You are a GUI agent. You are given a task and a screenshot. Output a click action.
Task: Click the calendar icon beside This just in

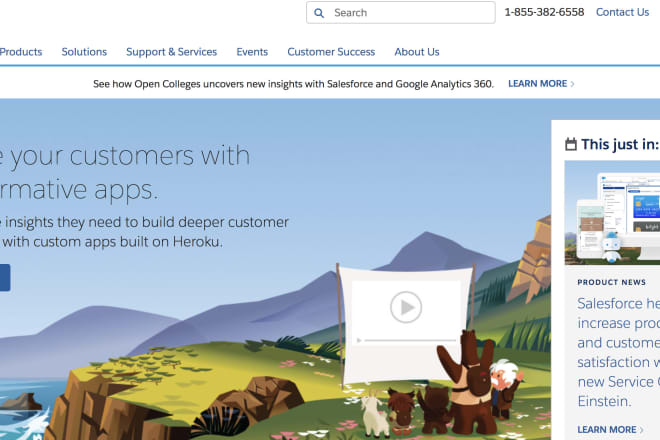point(571,144)
